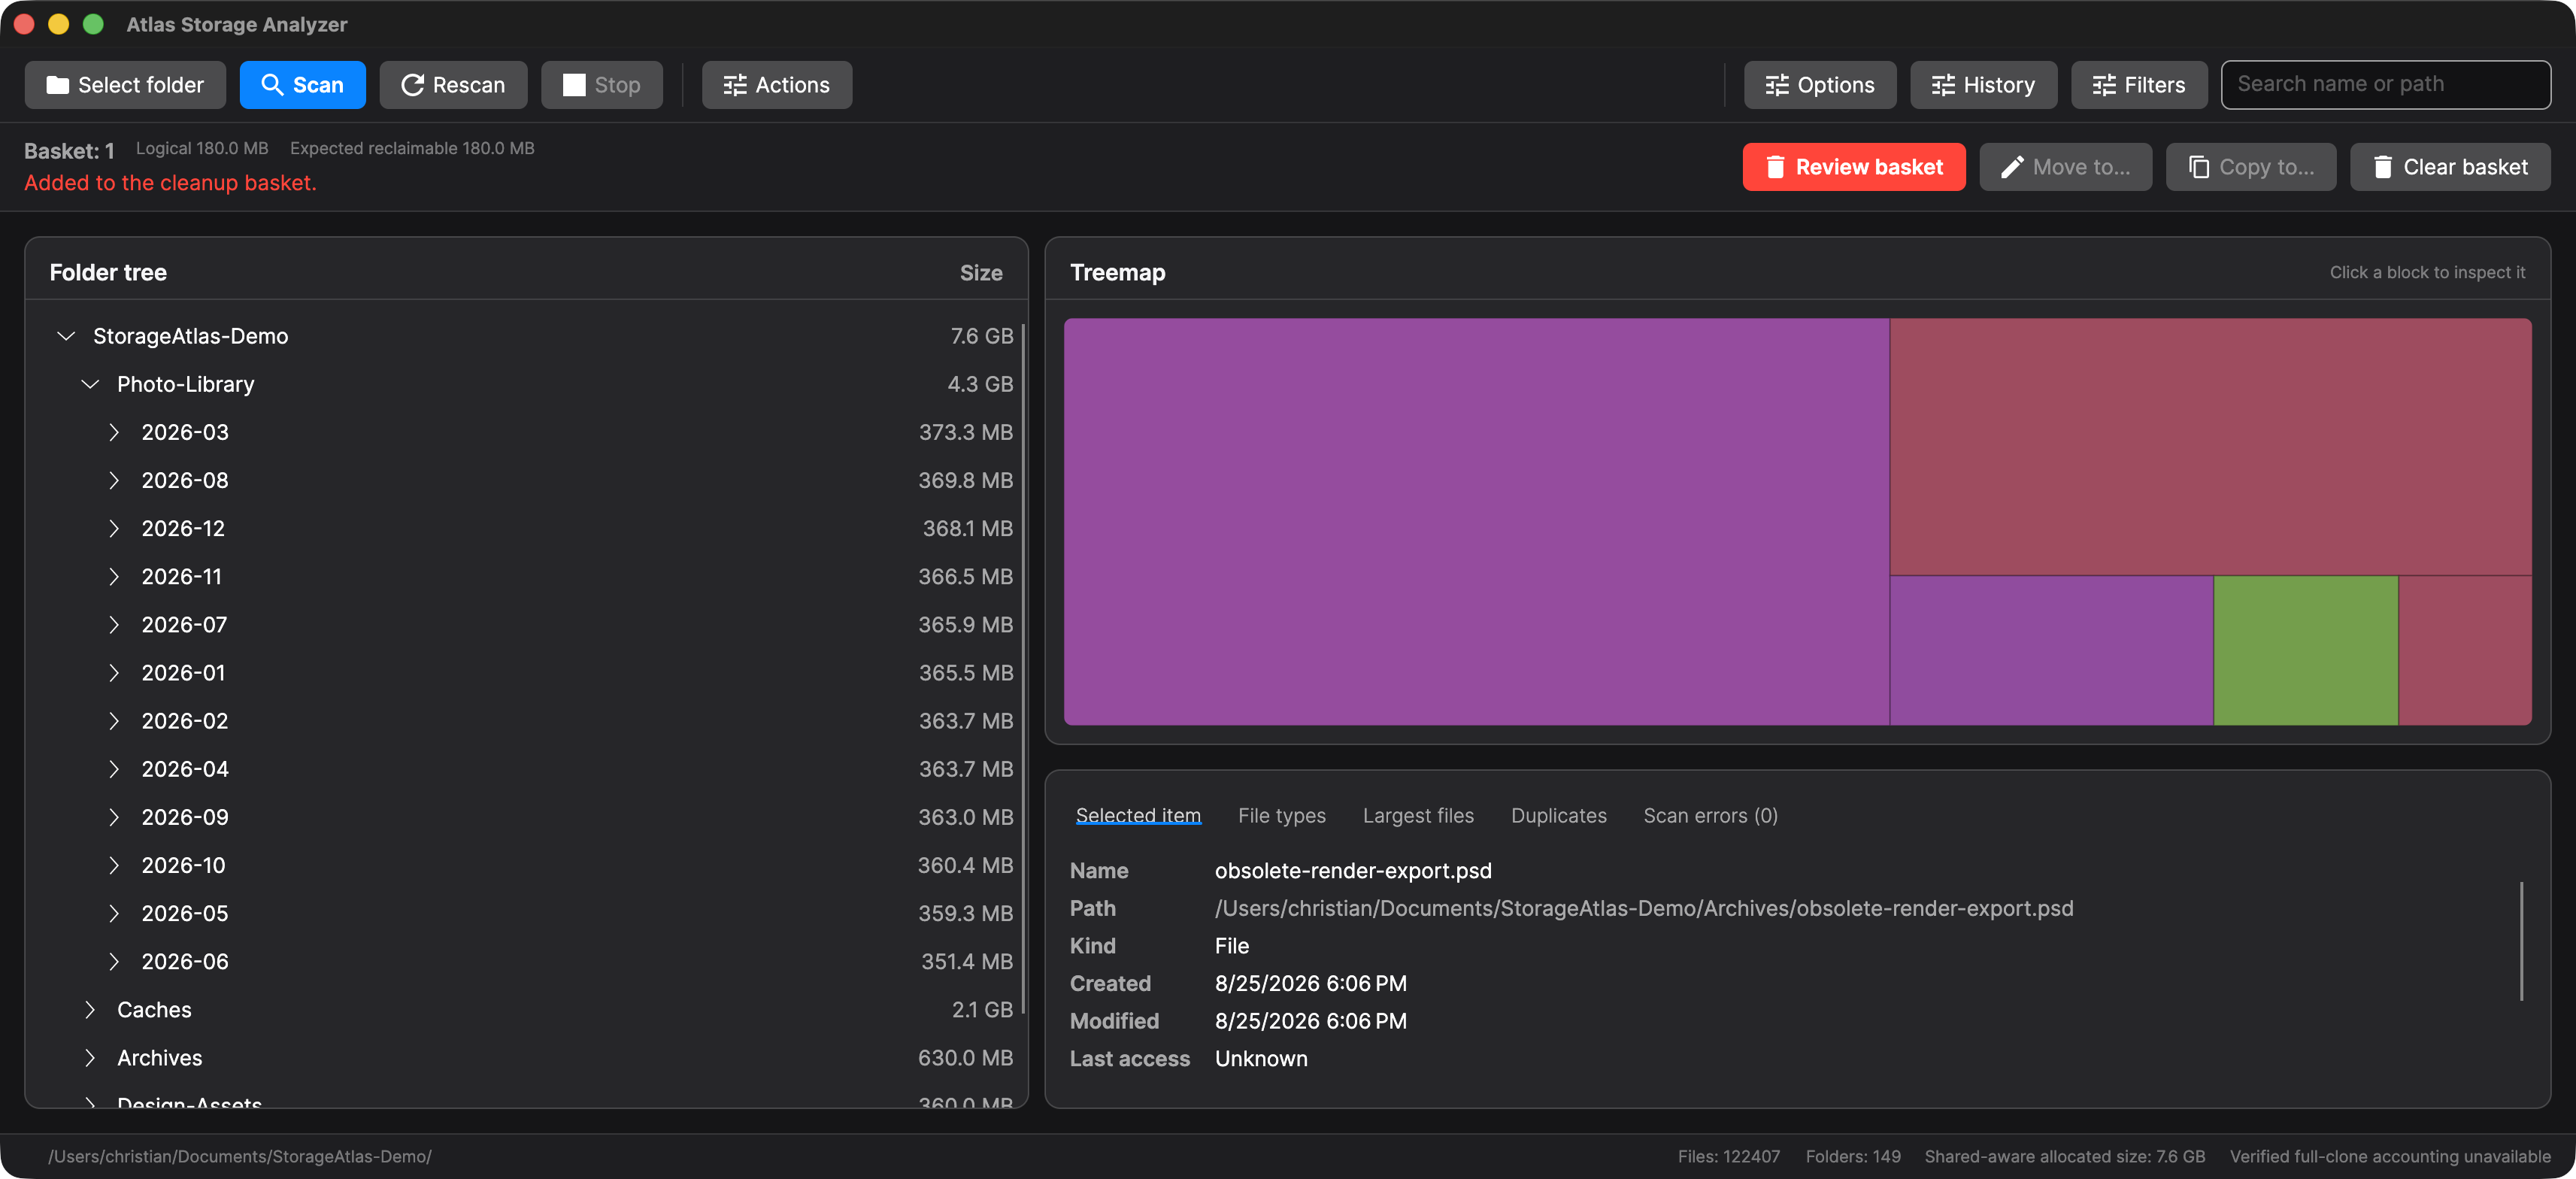This screenshot has height=1179, width=2576.
Task: Switch to the Selected item tab
Action: pos(1138,816)
